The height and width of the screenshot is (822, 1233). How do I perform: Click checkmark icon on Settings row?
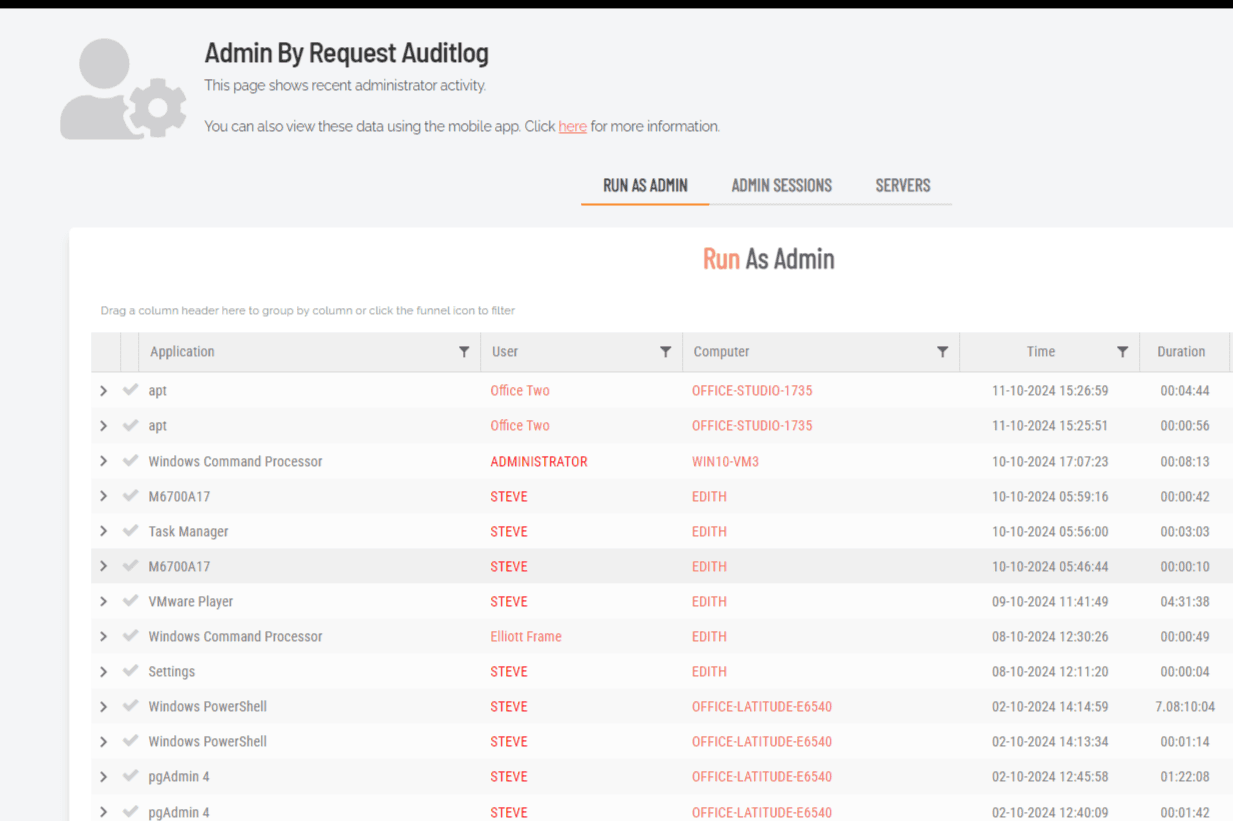point(130,671)
